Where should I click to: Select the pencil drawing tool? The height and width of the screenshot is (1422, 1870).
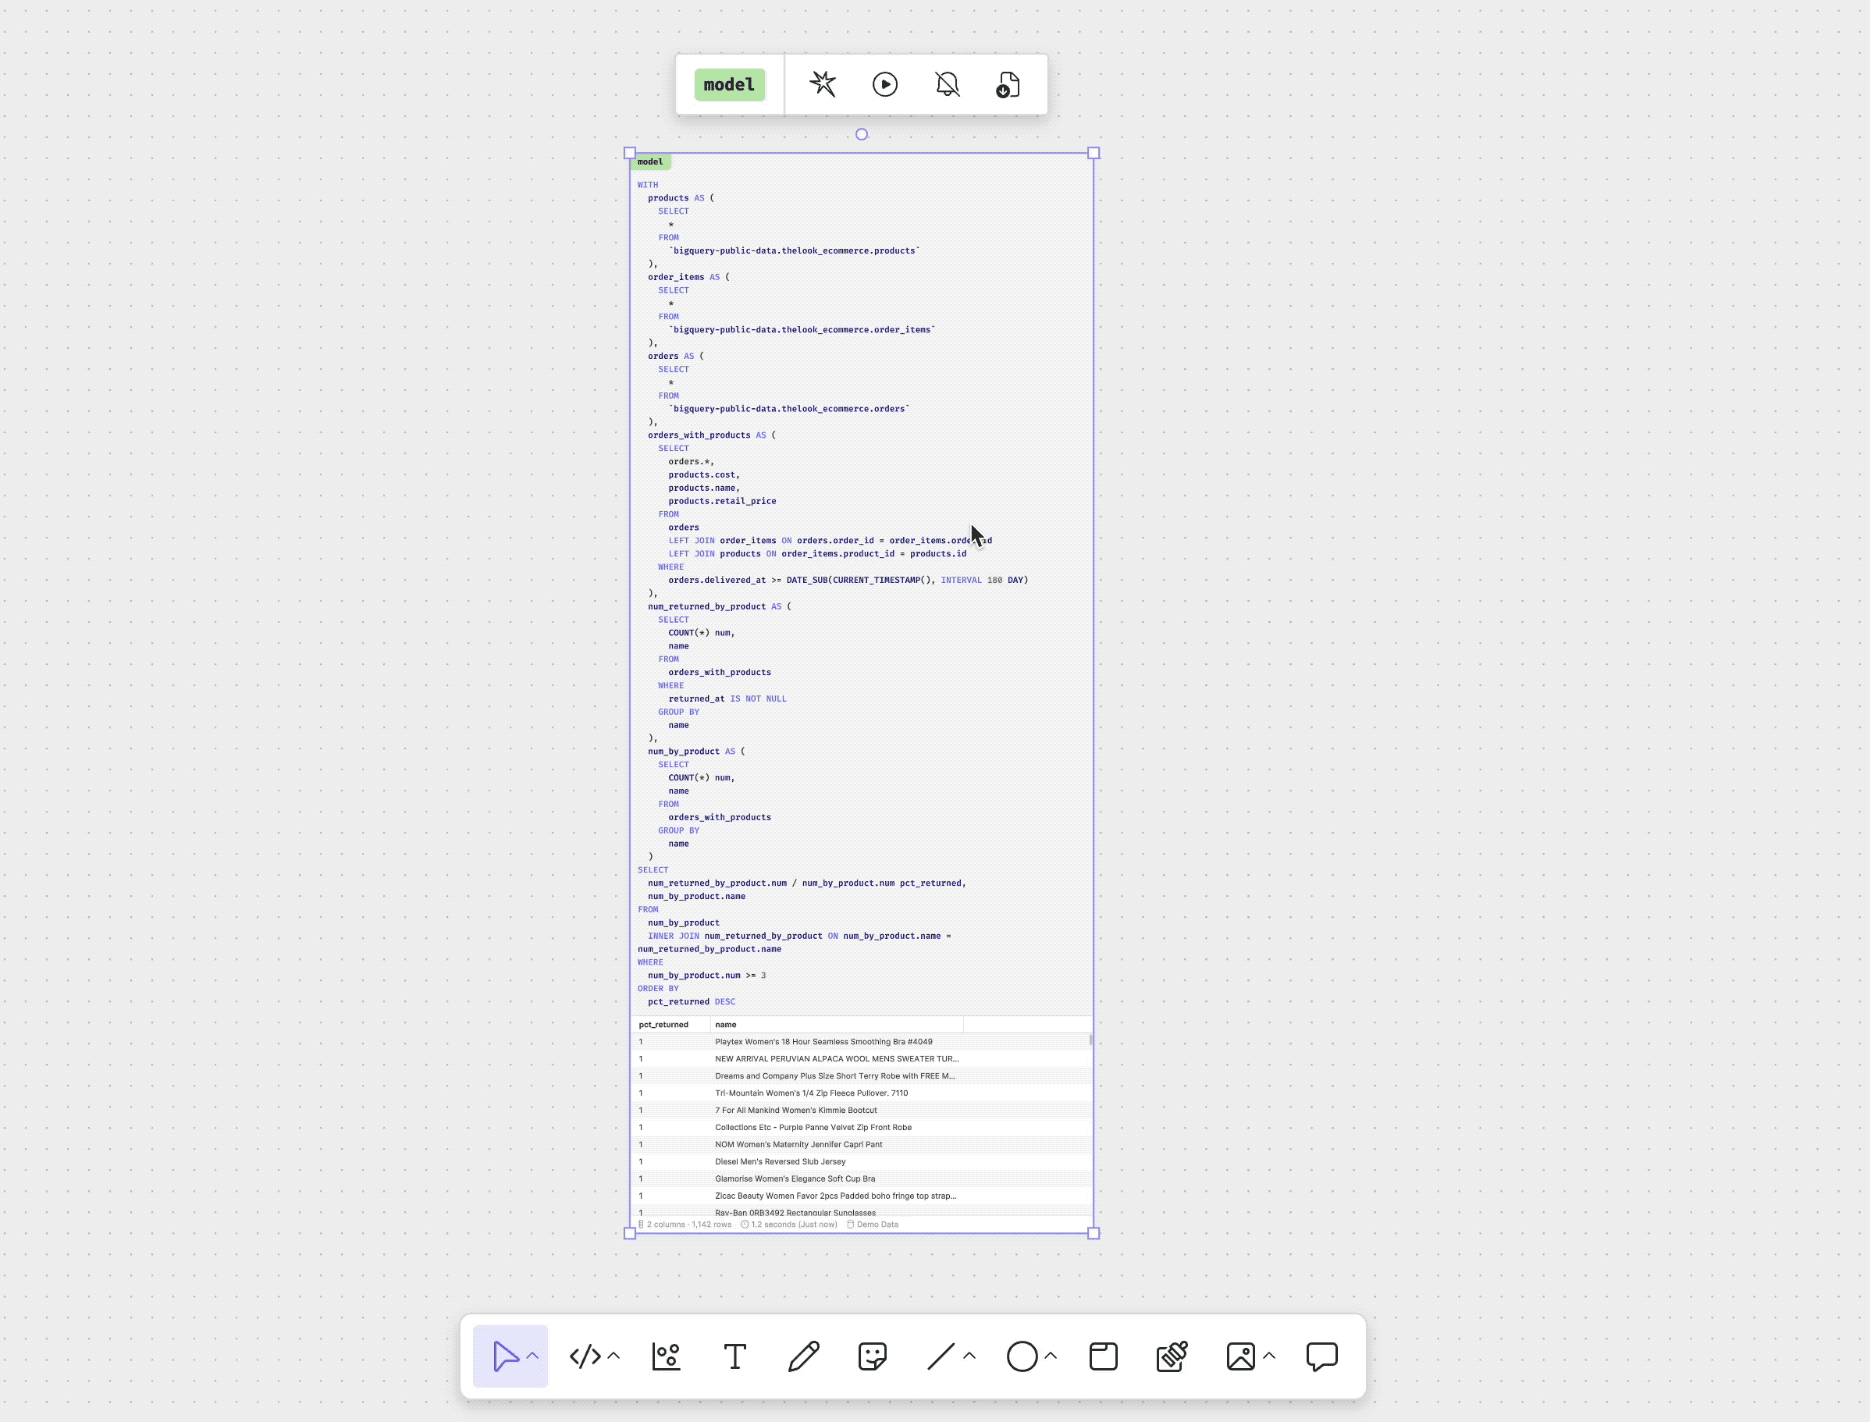tap(803, 1356)
